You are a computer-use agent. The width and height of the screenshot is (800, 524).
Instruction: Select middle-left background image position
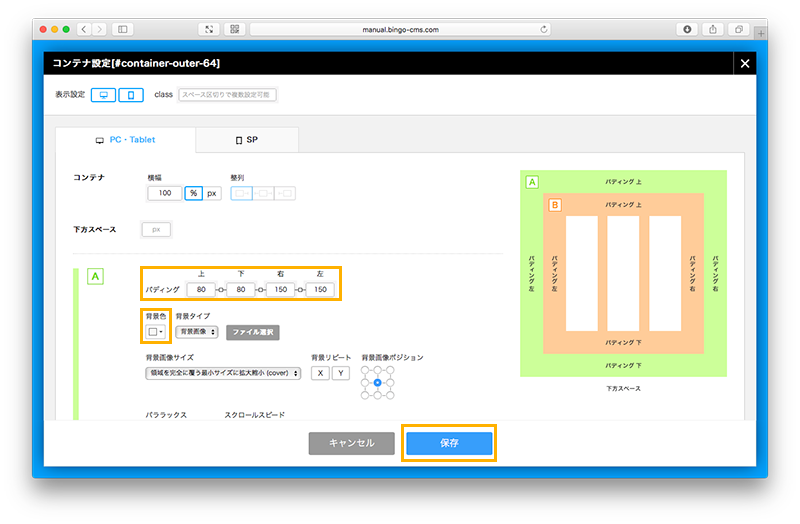(x=365, y=383)
